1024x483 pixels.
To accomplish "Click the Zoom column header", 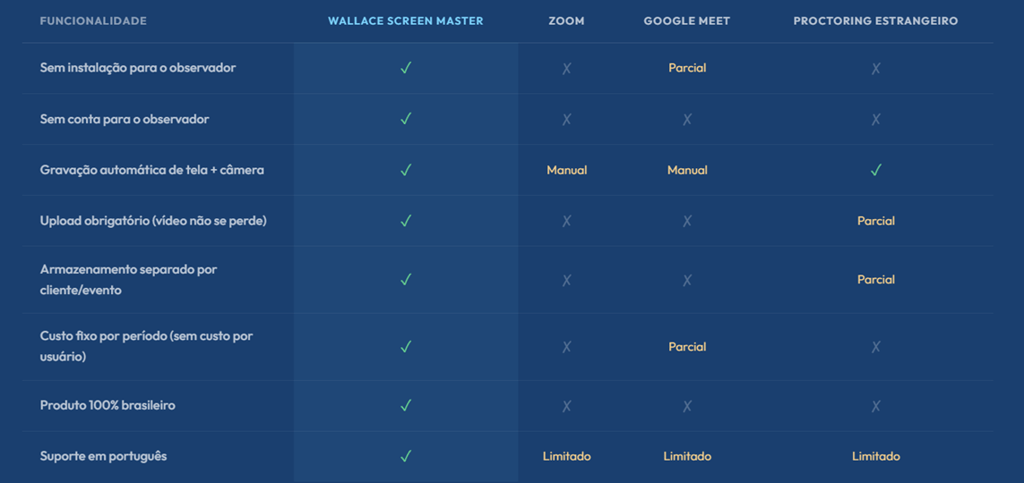I will 567,21.
